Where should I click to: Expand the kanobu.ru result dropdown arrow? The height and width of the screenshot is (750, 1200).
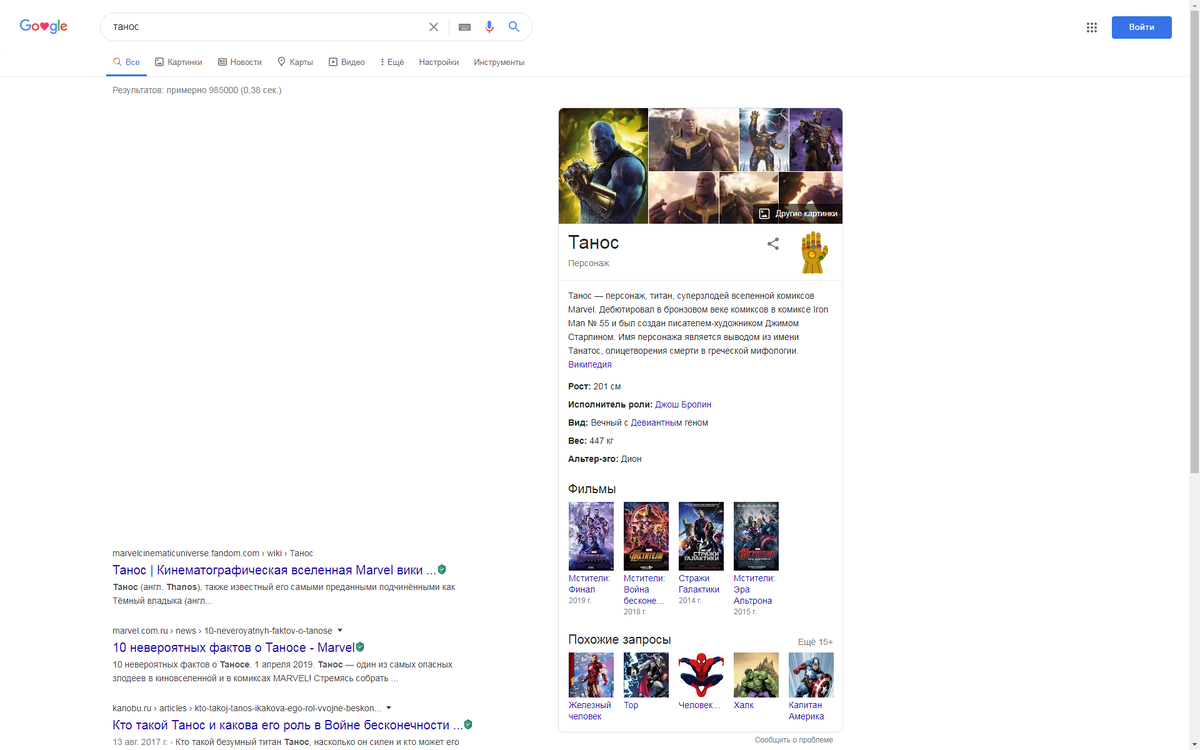tap(388, 708)
